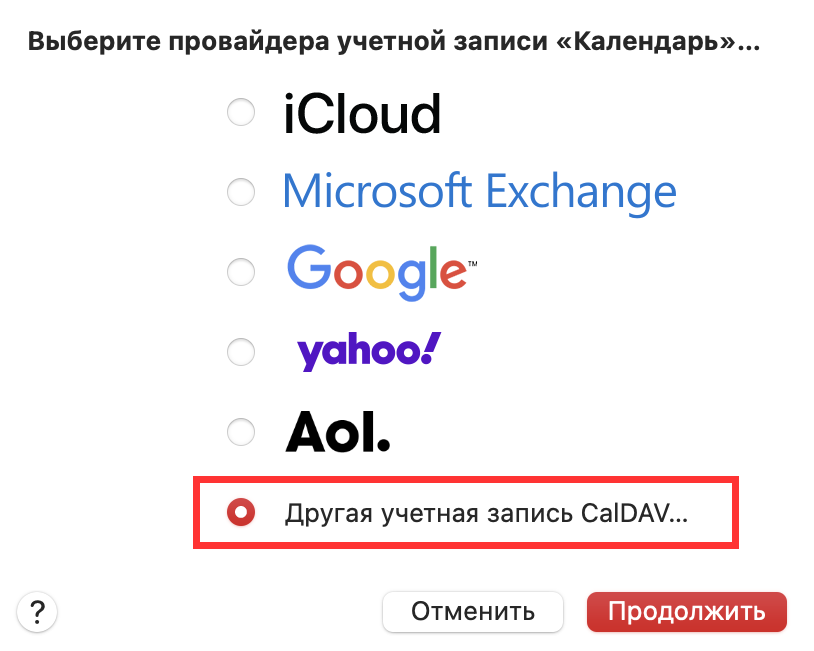Select the Google account radio button
814x651 pixels.
pyautogui.click(x=241, y=271)
